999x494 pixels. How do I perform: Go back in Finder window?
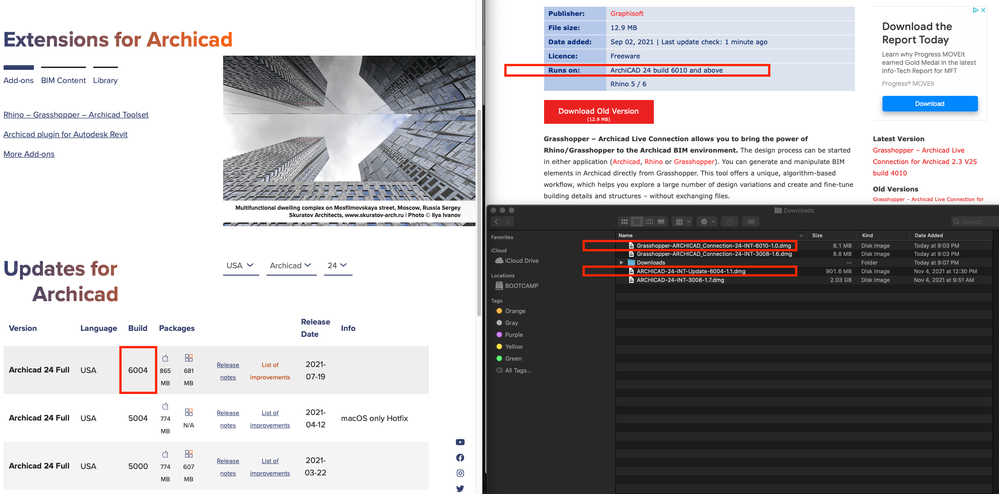(498, 222)
